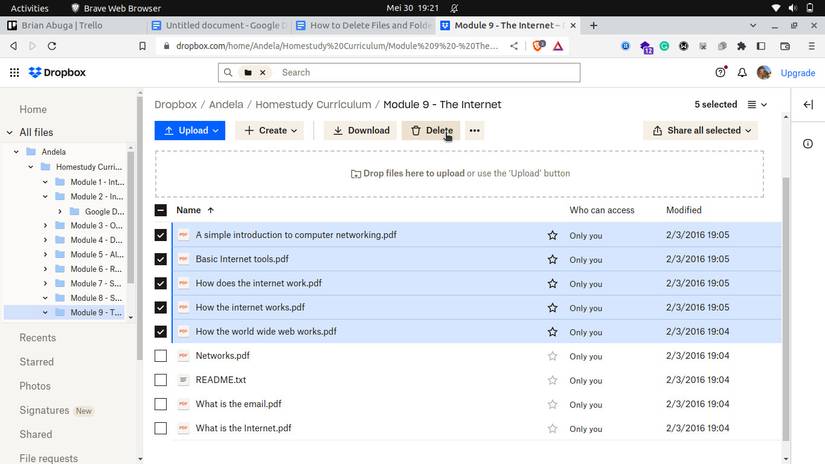Open the browser tab list chevron
Image resolution: width=825 pixels, height=464 pixels.
(x=753, y=25)
